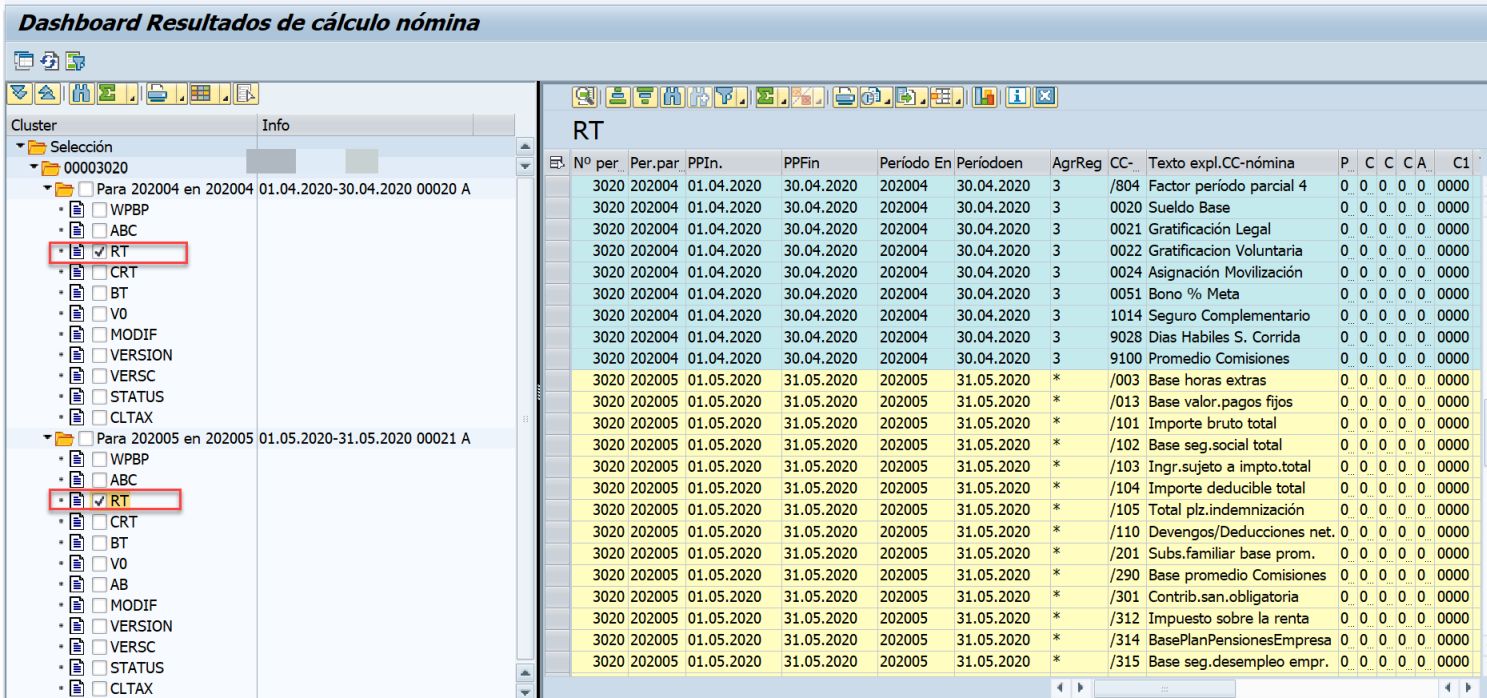Screen dimensions: 1487x698
Task: Collapse the Para 202005 en 202005 node
Action: pos(48,439)
